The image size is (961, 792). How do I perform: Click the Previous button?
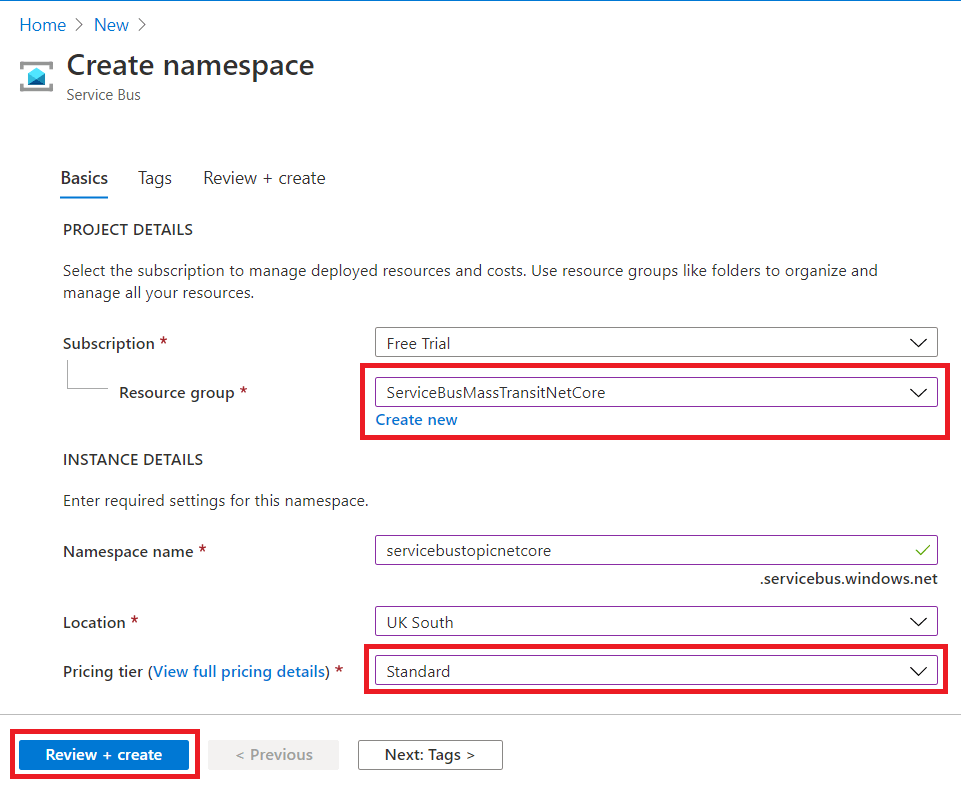(274, 755)
